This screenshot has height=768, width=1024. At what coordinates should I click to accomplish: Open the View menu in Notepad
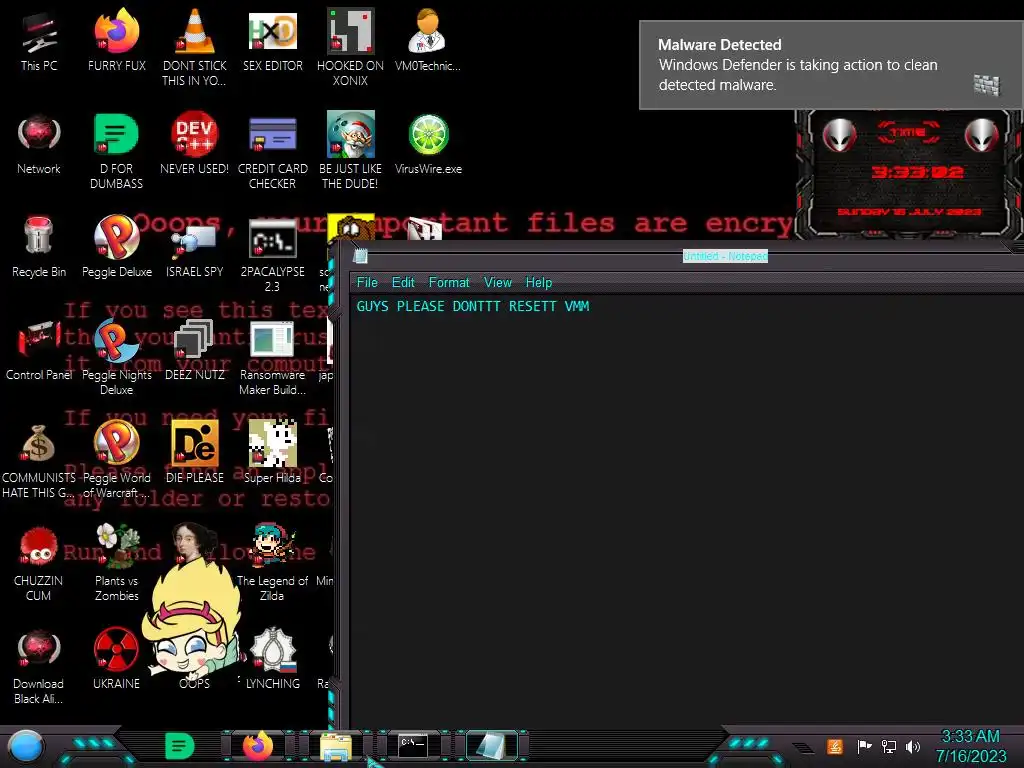[498, 282]
